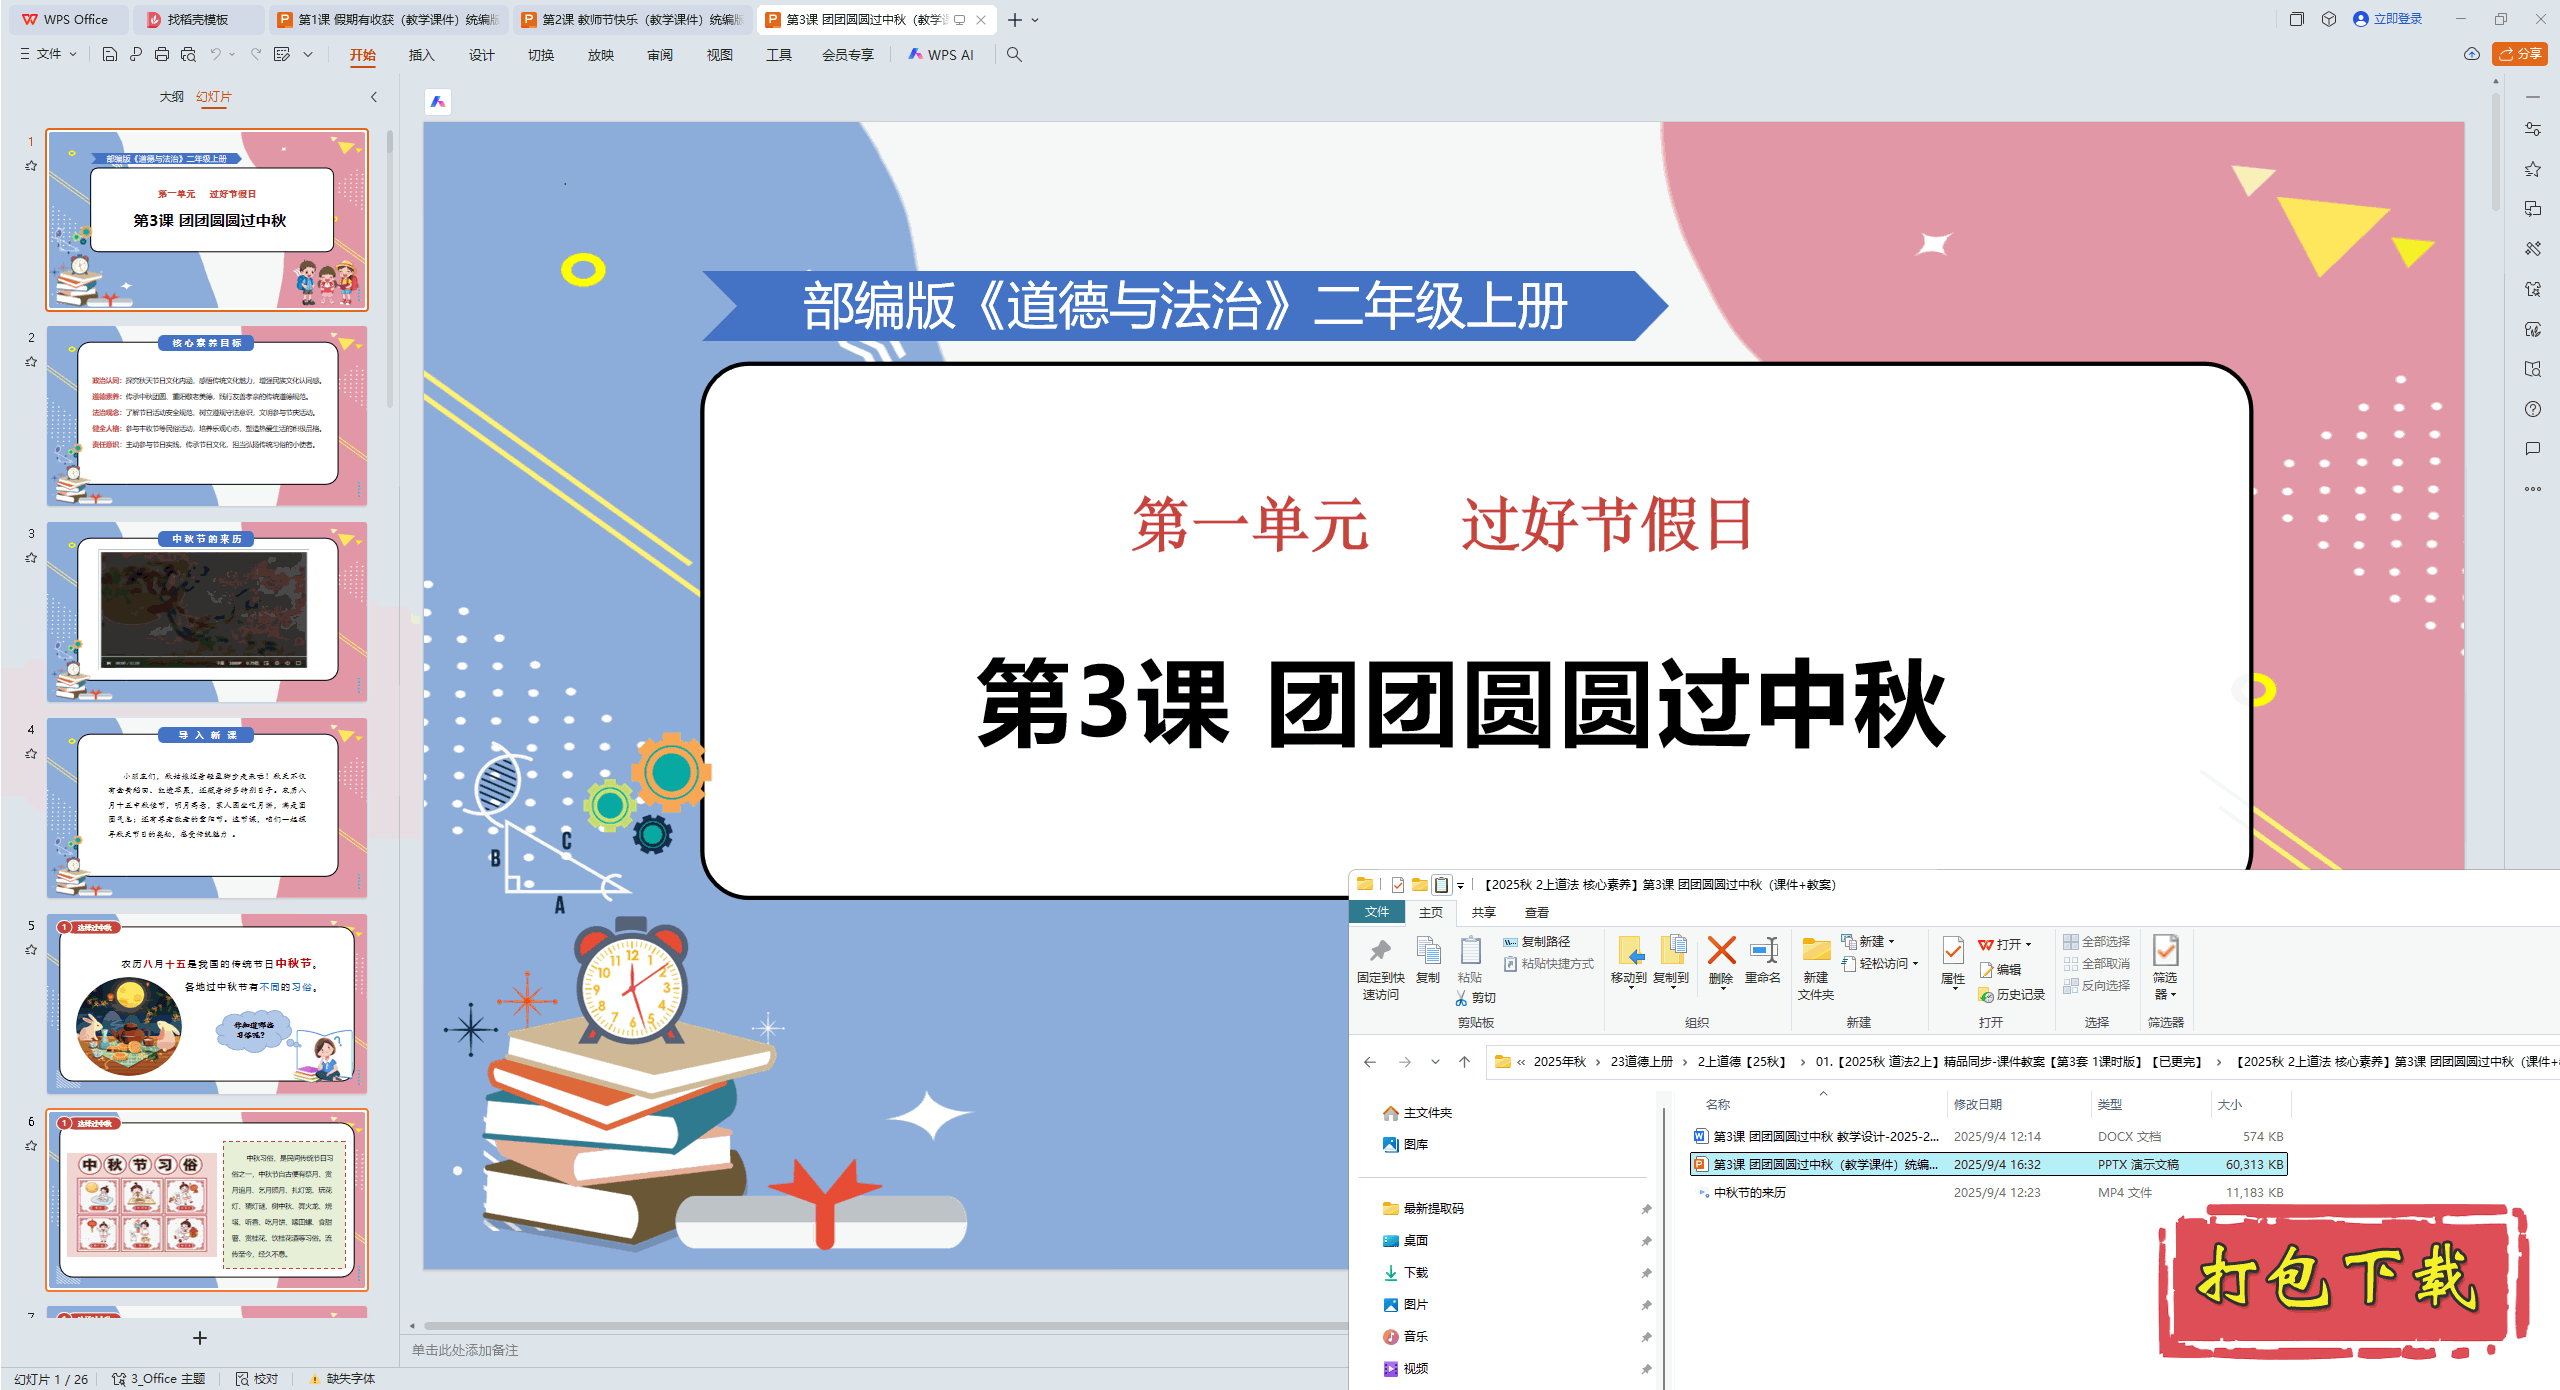Expand the Explorer 打开 dropdown arrow
2560x1390 pixels.
coord(2028,944)
